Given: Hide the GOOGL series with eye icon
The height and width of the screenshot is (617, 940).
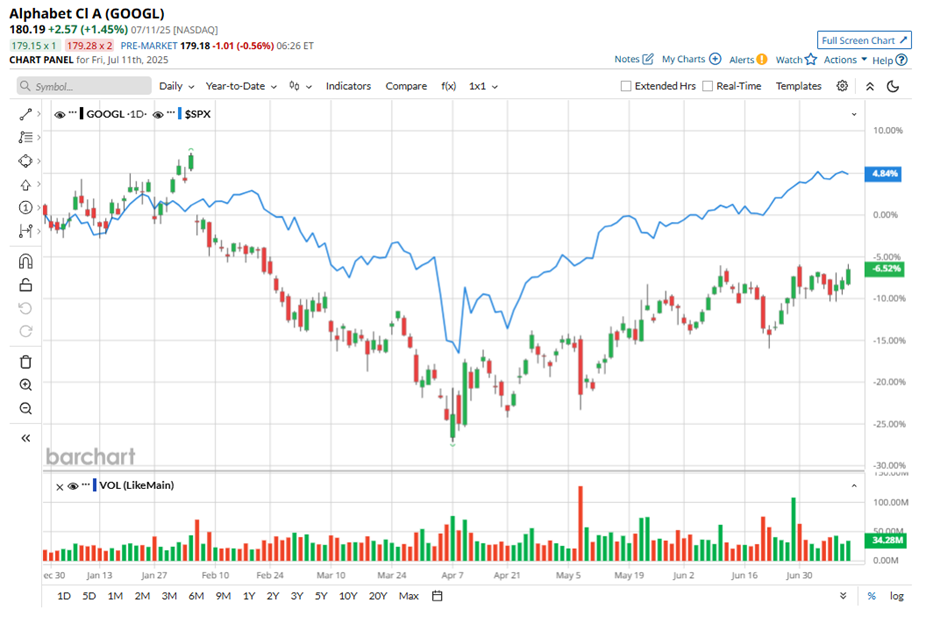Looking at the screenshot, I should [x=59, y=115].
